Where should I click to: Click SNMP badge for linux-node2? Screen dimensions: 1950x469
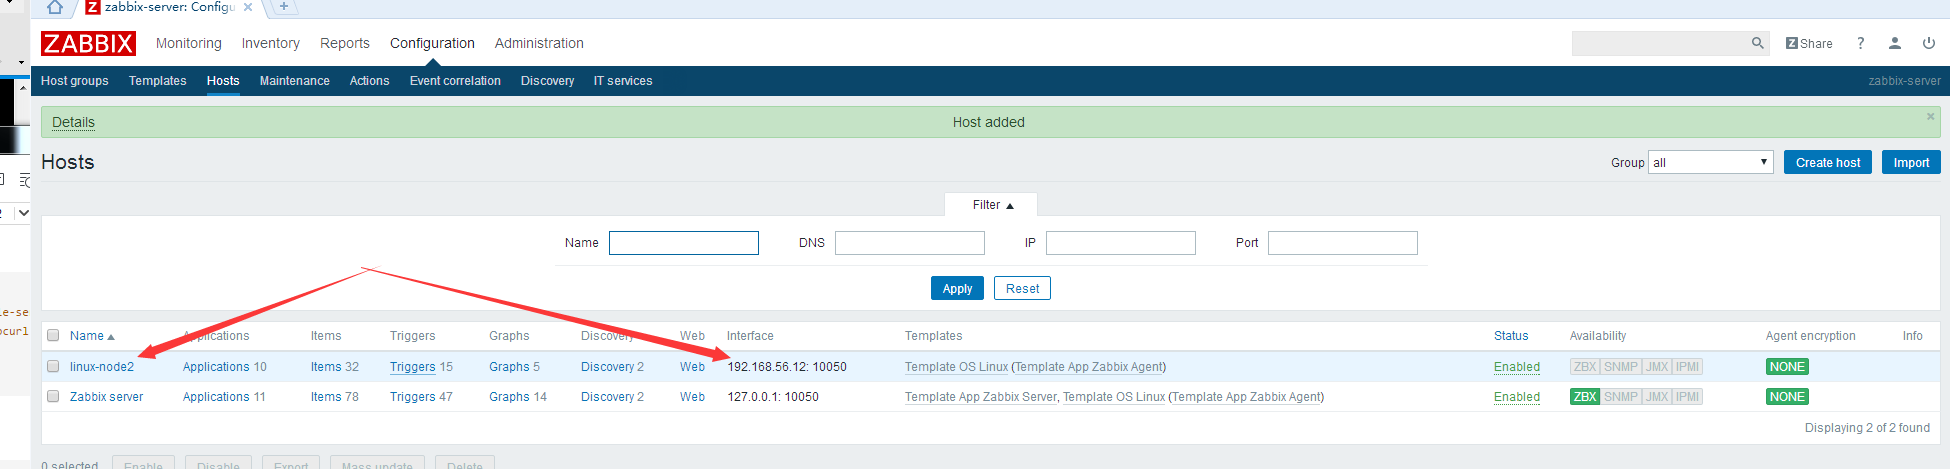[1621, 367]
